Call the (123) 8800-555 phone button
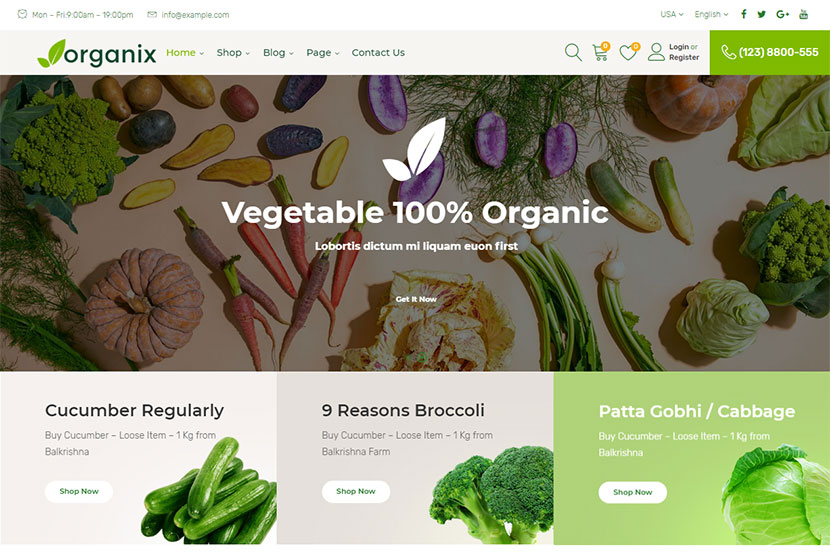The image size is (830, 553). [x=770, y=52]
